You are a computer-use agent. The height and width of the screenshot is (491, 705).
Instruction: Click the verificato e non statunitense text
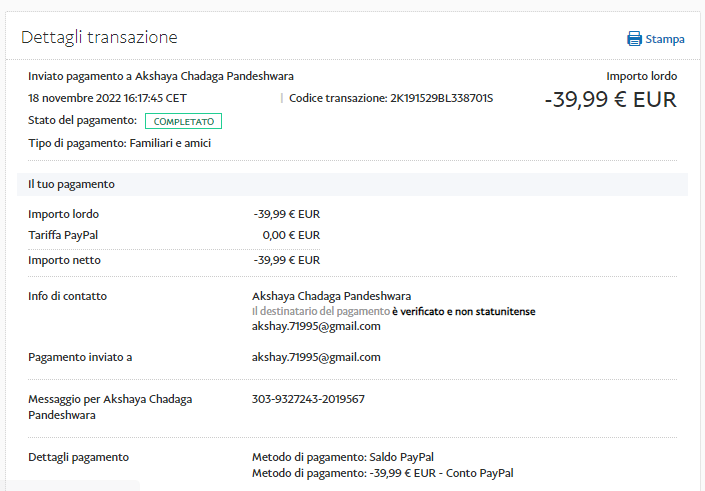click(x=463, y=311)
